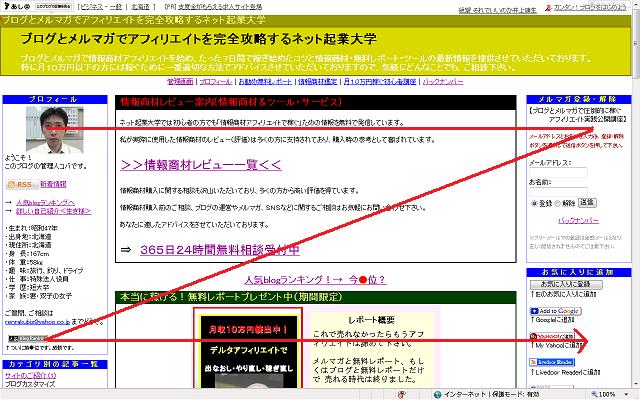Click the profile photo of the blog author
The image size is (640, 400).
coord(54,129)
